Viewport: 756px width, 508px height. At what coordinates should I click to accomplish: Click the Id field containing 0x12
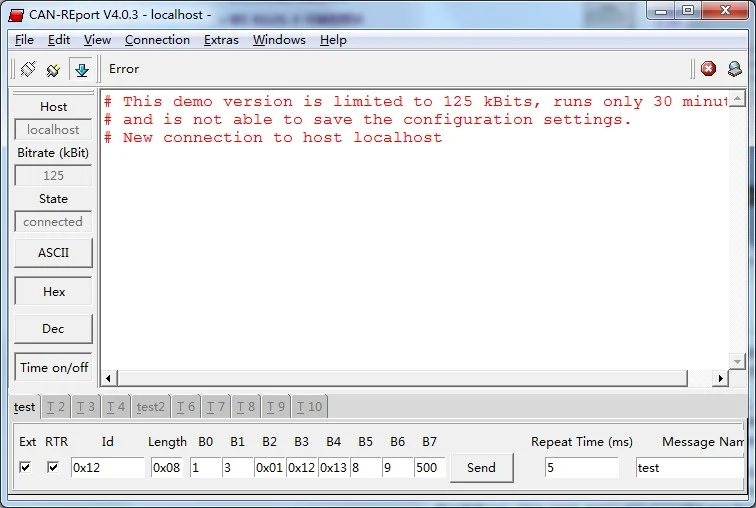click(x=108, y=468)
